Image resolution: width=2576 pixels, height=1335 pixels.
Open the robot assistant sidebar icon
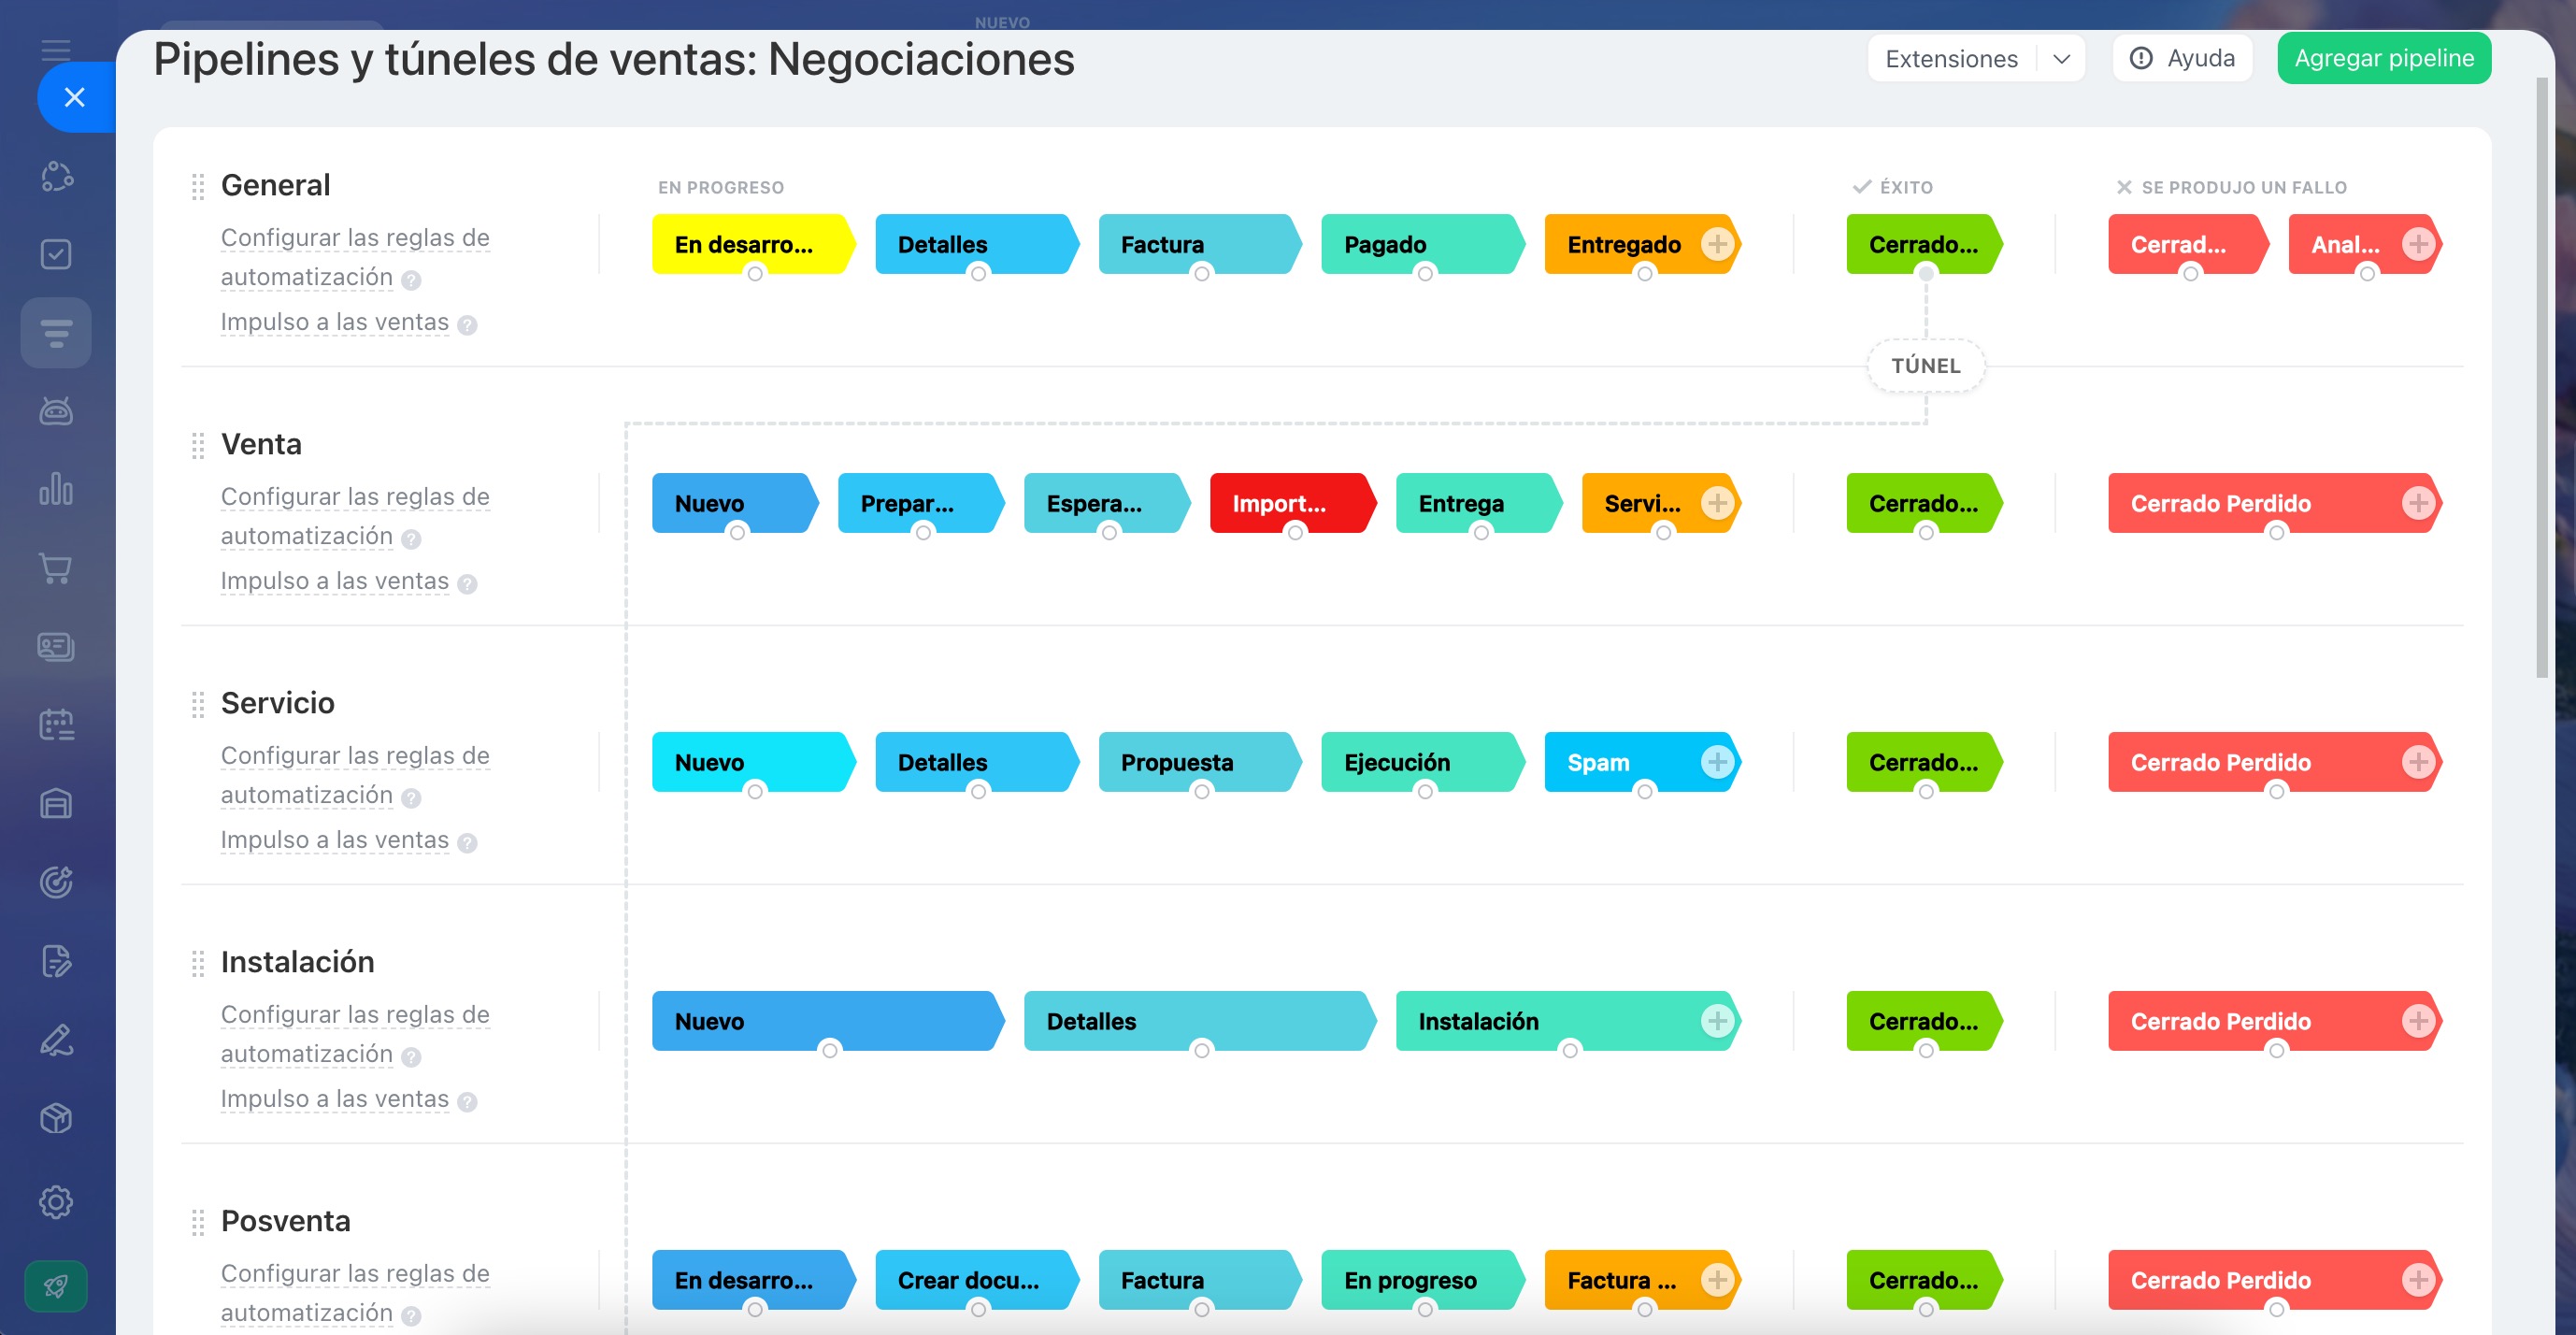(56, 411)
